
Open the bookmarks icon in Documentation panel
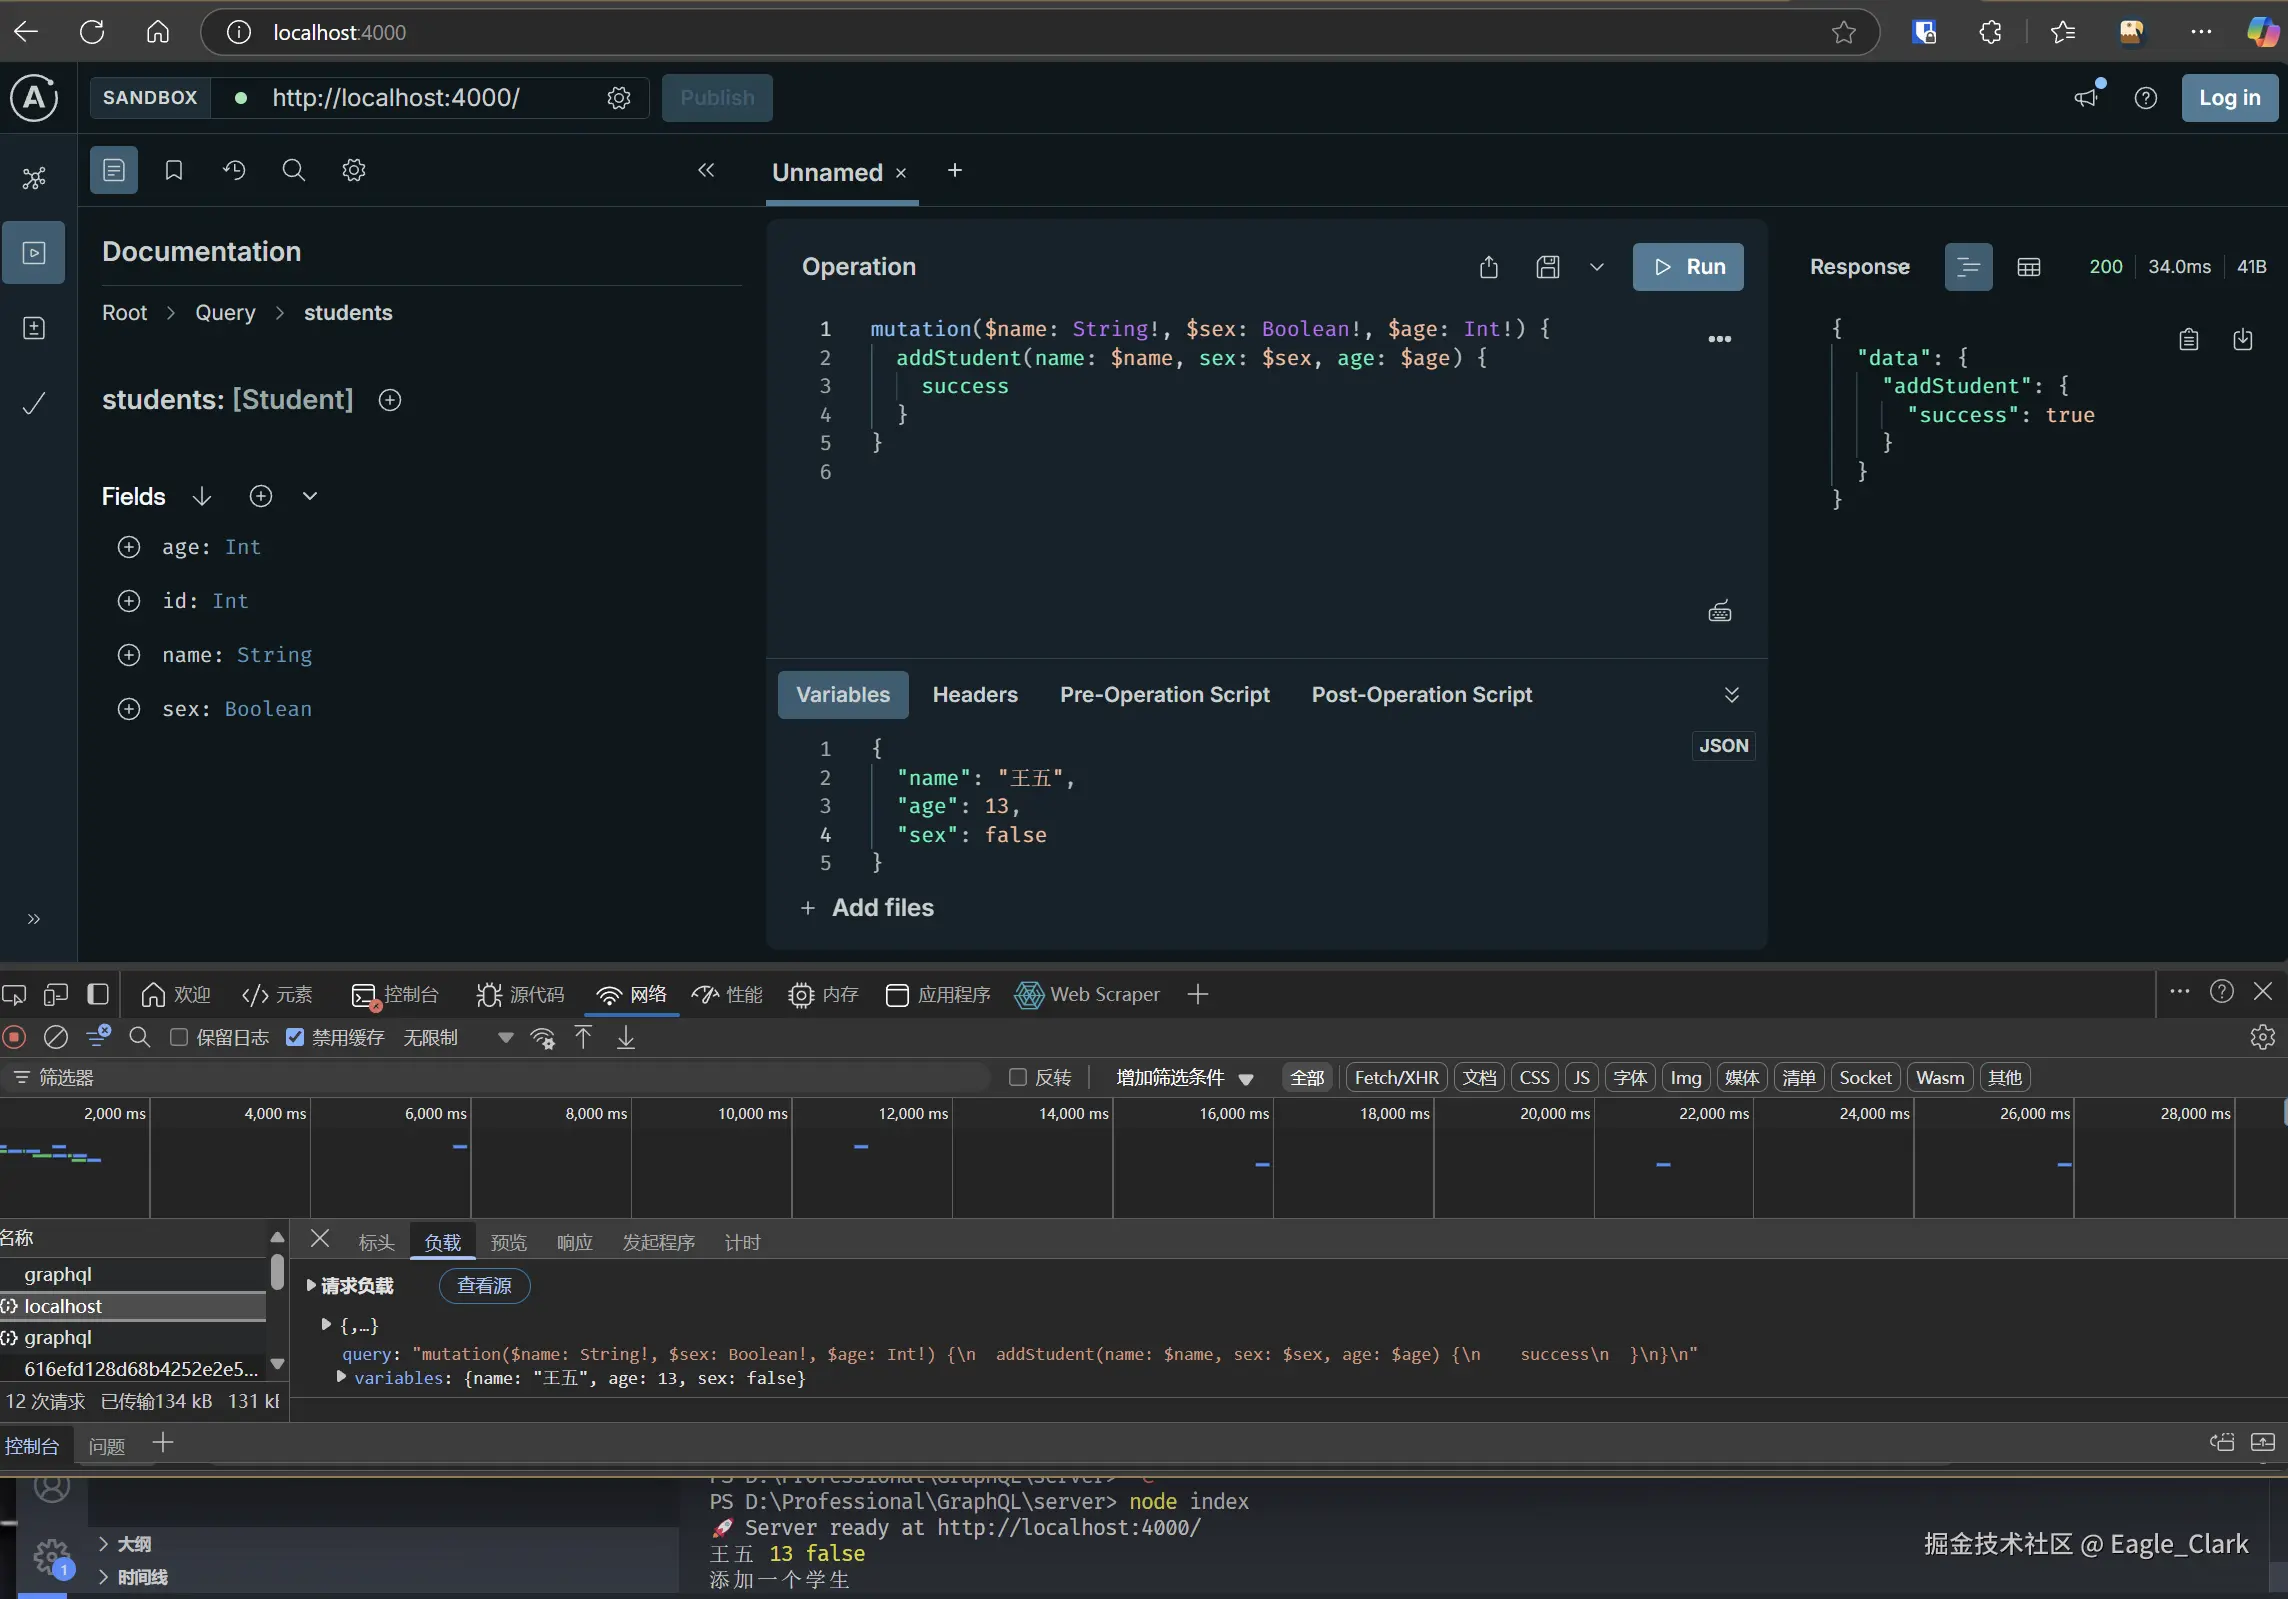click(x=173, y=170)
